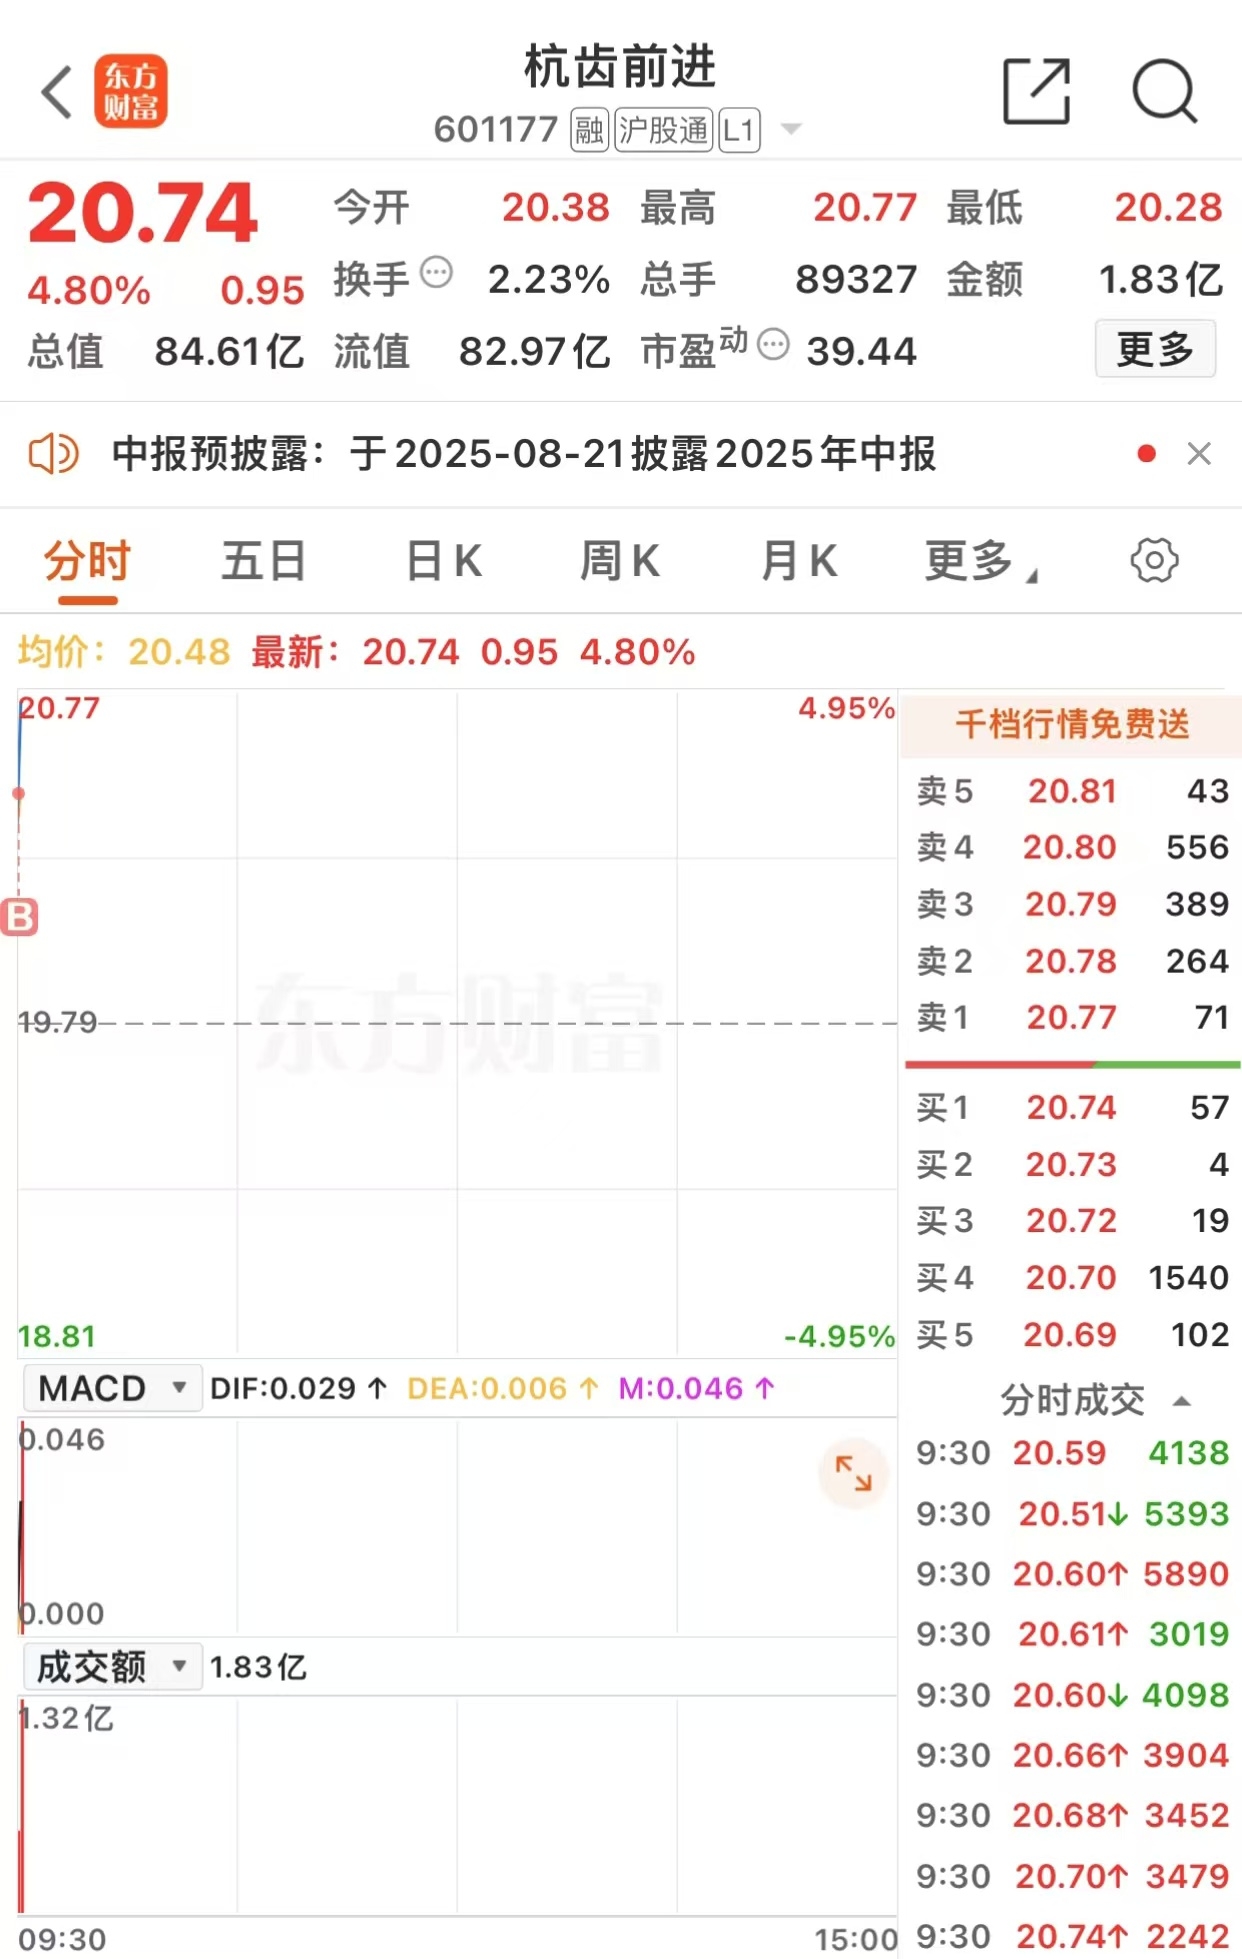Tap the trade row with volume 5890
This screenshot has width=1242, height=1959.
1072,1573
